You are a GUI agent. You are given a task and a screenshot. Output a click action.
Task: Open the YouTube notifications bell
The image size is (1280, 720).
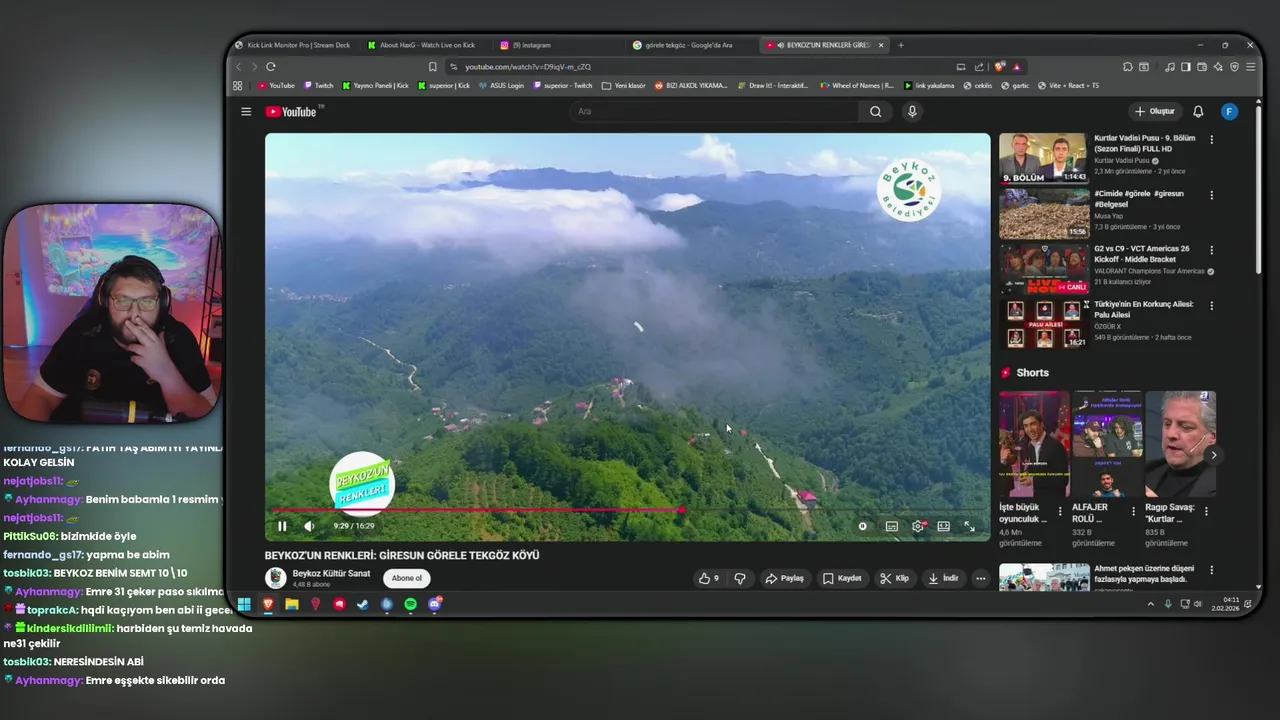coord(1198,111)
